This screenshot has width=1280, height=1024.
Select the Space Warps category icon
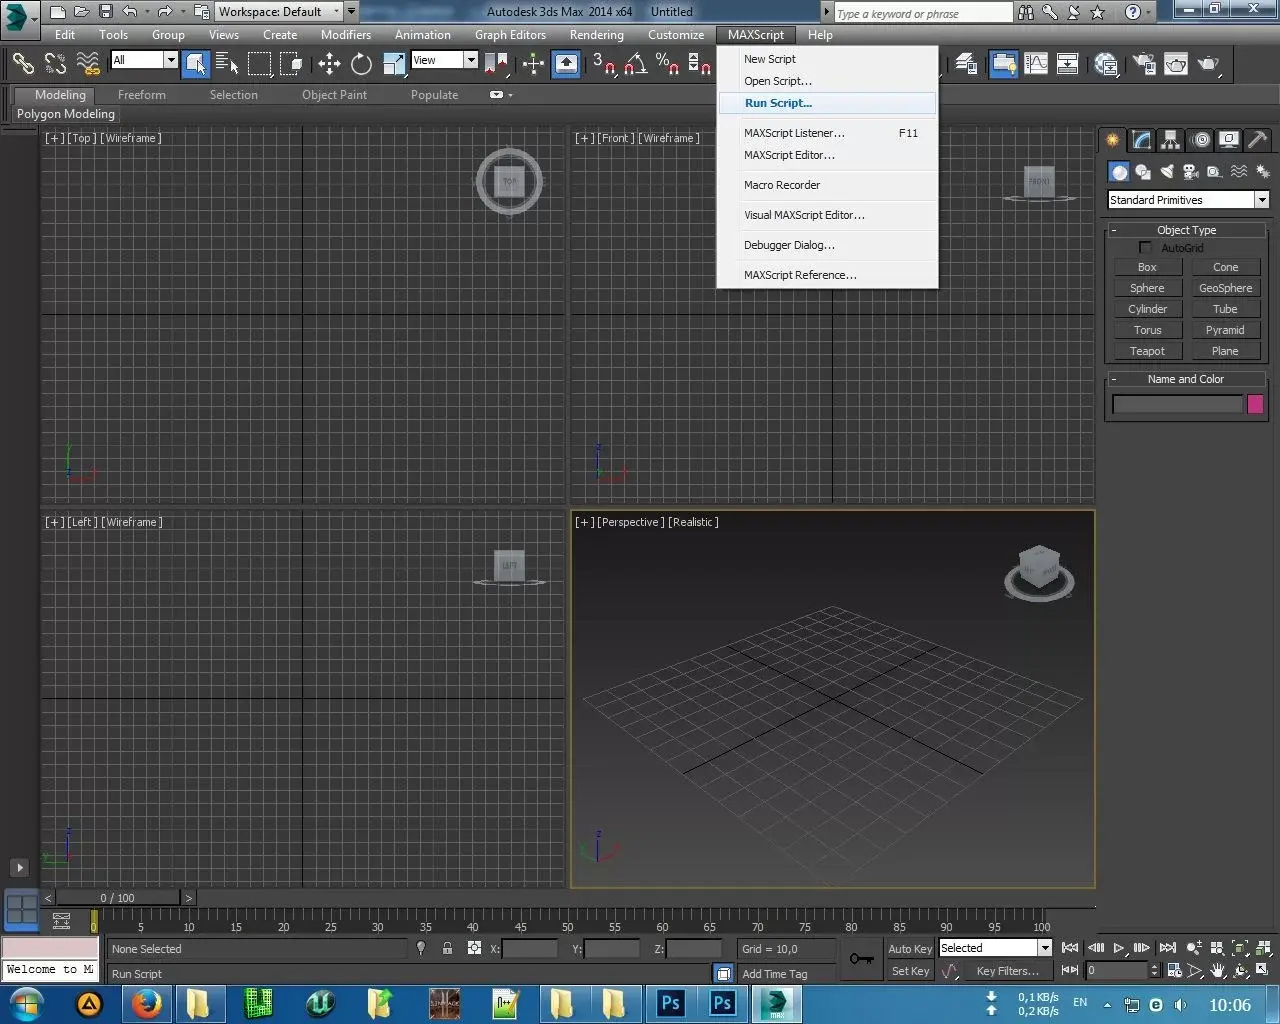point(1238,172)
